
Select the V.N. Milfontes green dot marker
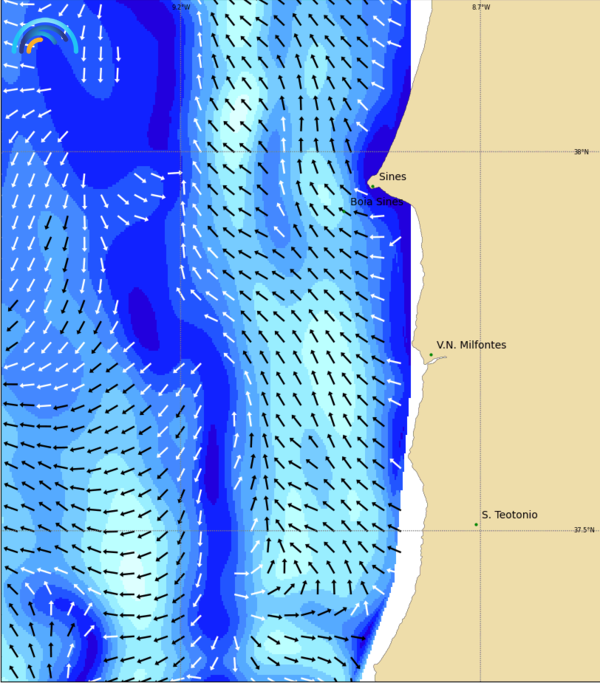pyautogui.click(x=431, y=355)
